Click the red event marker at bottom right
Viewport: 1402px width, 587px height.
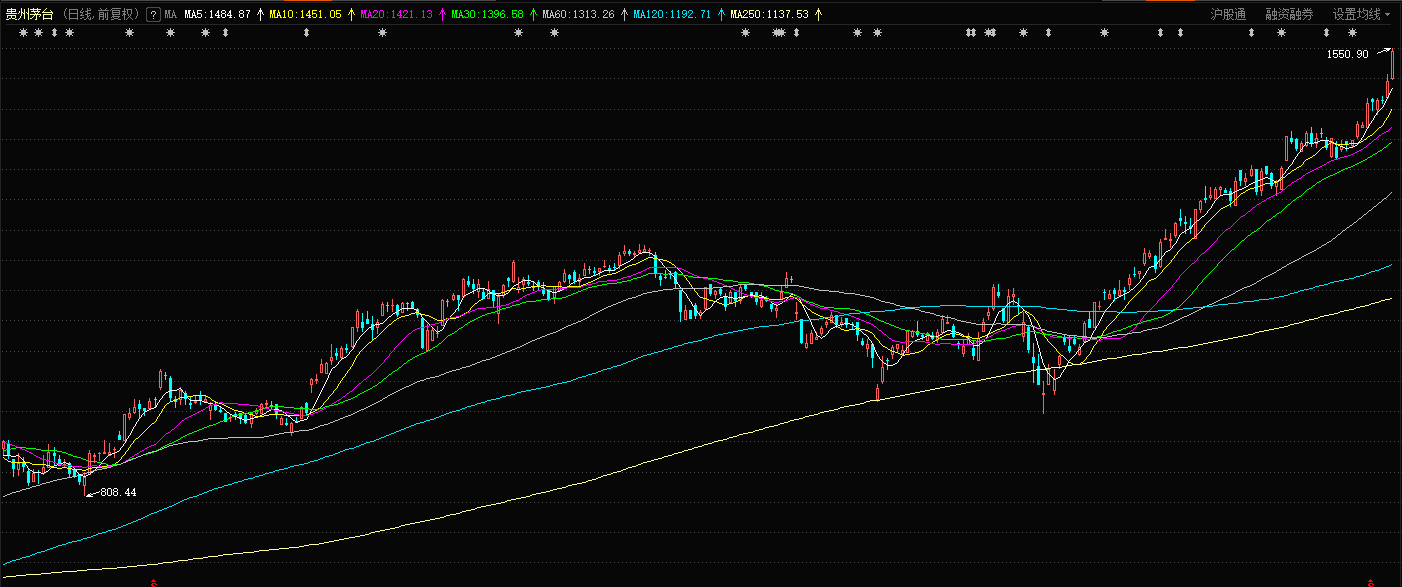[1371, 582]
